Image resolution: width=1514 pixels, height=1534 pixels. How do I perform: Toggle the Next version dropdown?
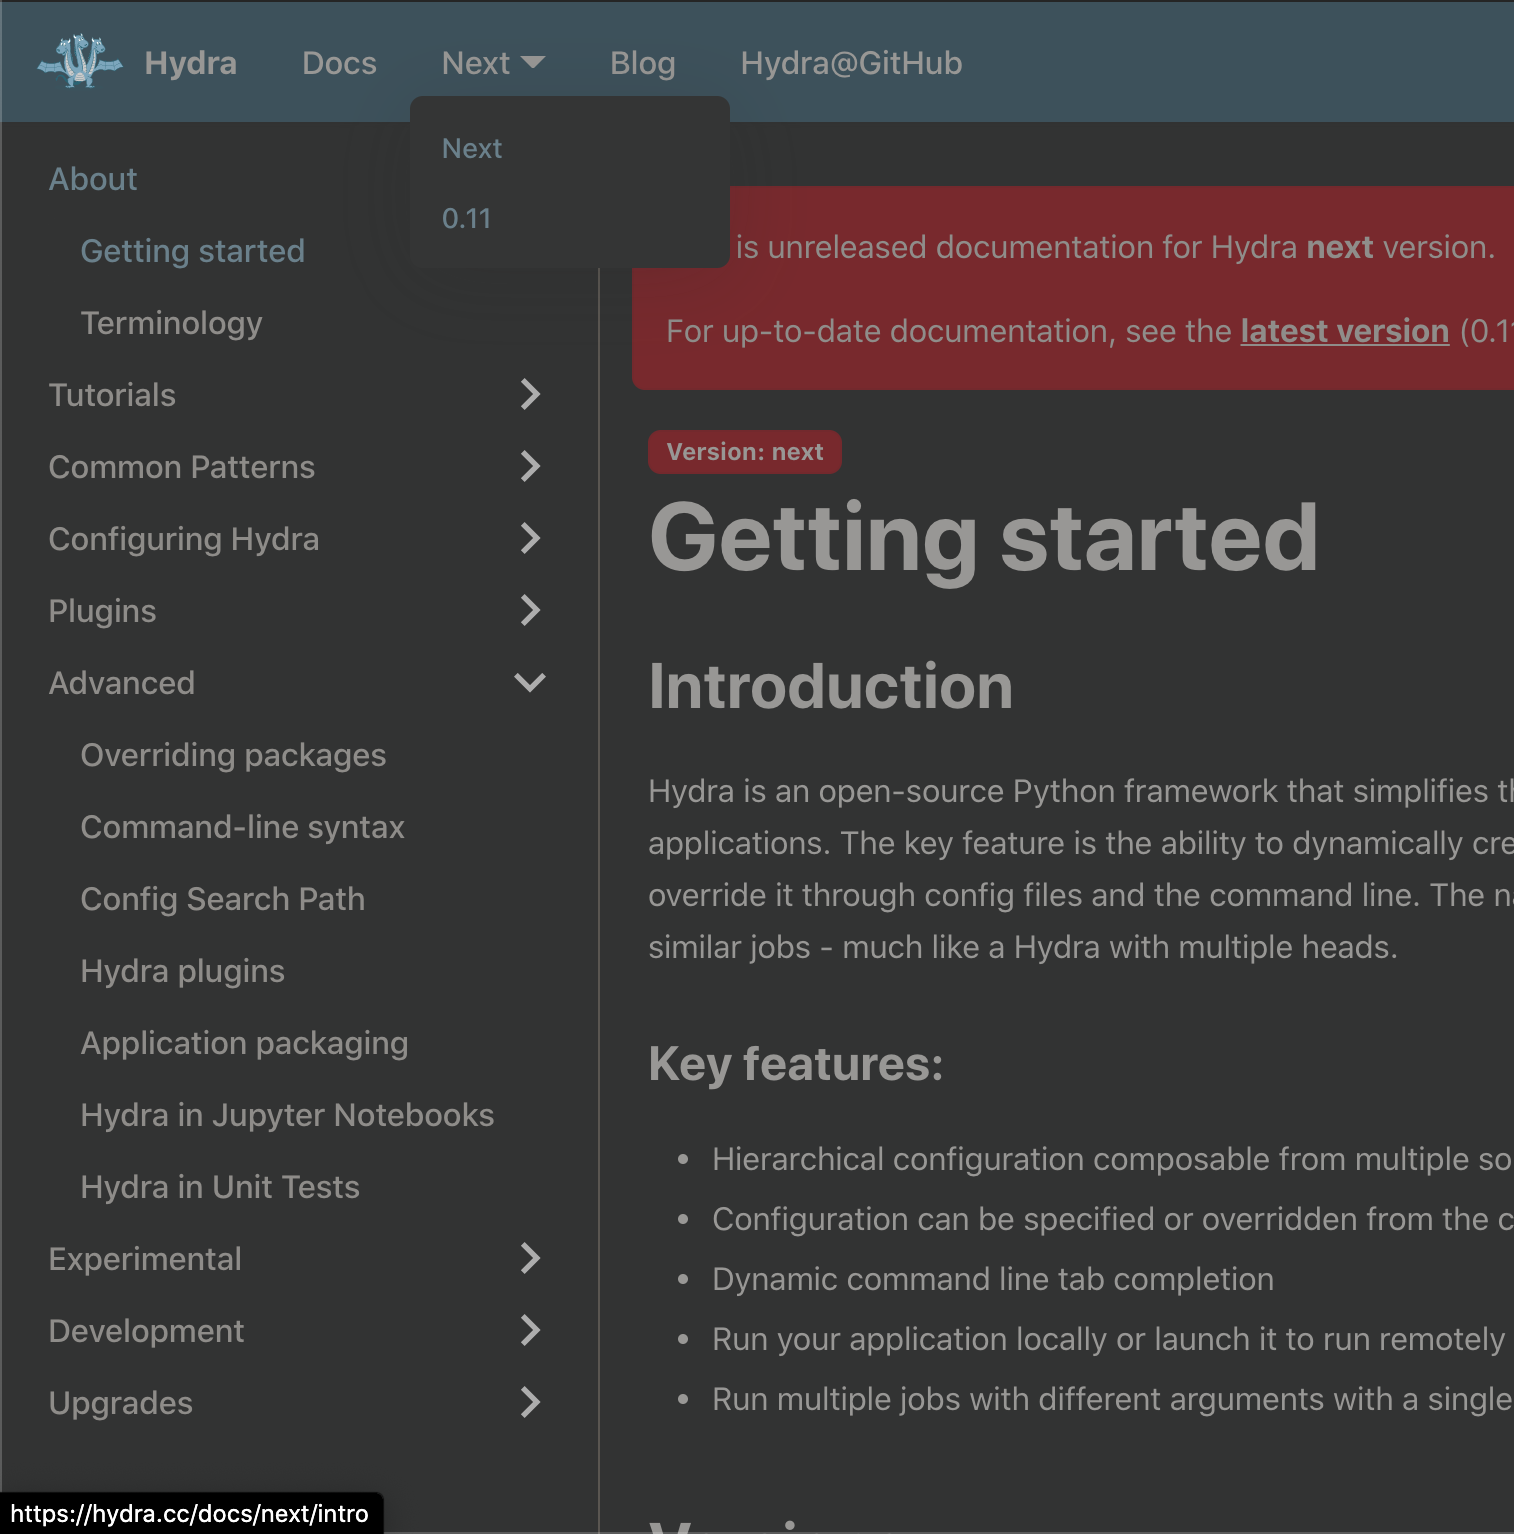(493, 63)
